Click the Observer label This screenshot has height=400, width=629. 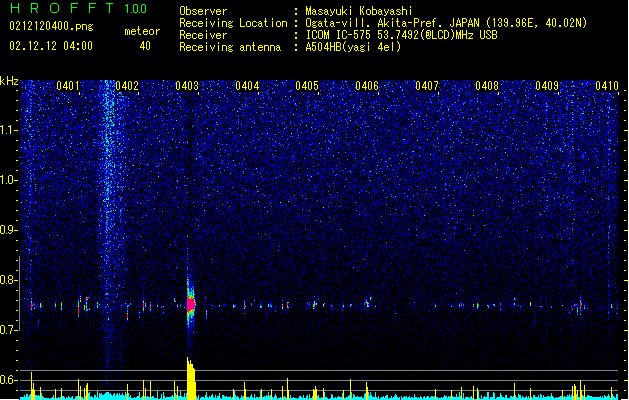click(x=203, y=11)
